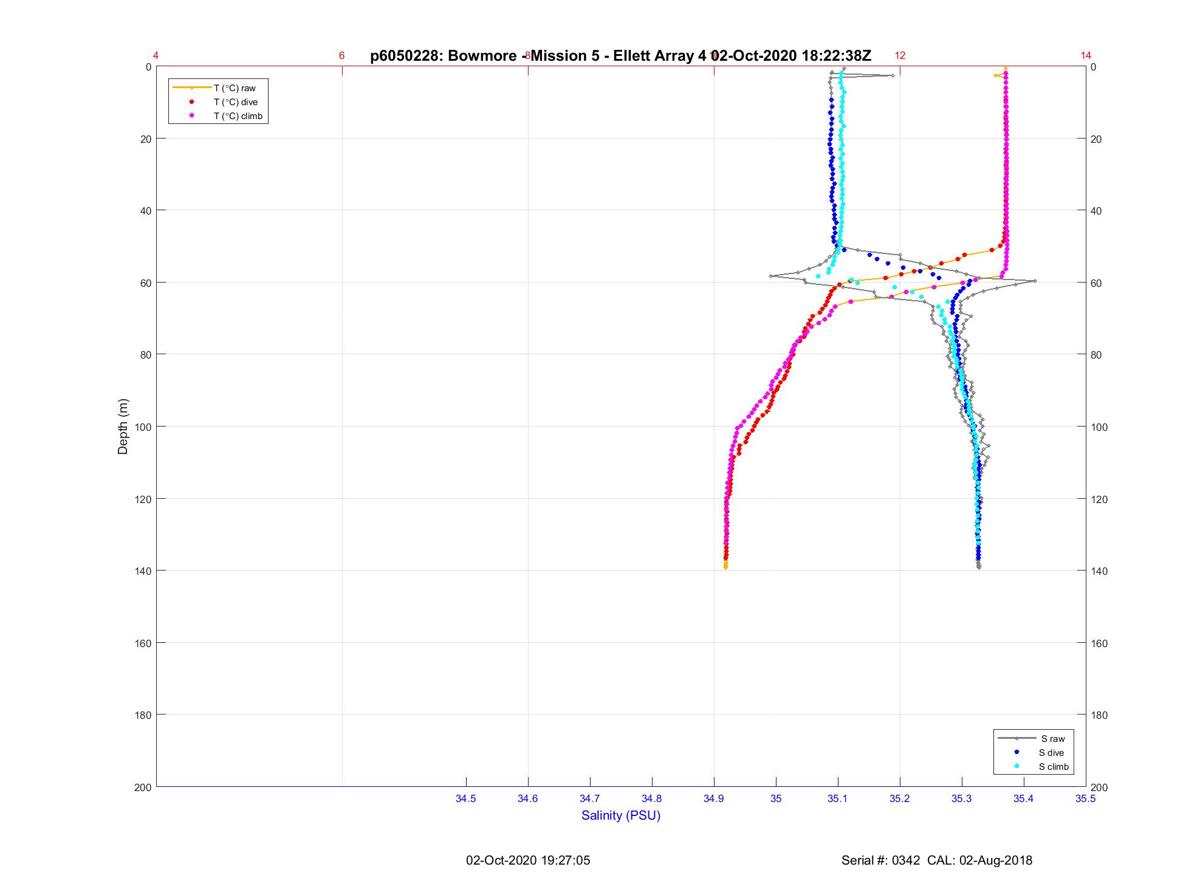Select 'T (°C) raw' legend entry
Image resolution: width=1200 pixels, height=885 pixels.
[234, 88]
